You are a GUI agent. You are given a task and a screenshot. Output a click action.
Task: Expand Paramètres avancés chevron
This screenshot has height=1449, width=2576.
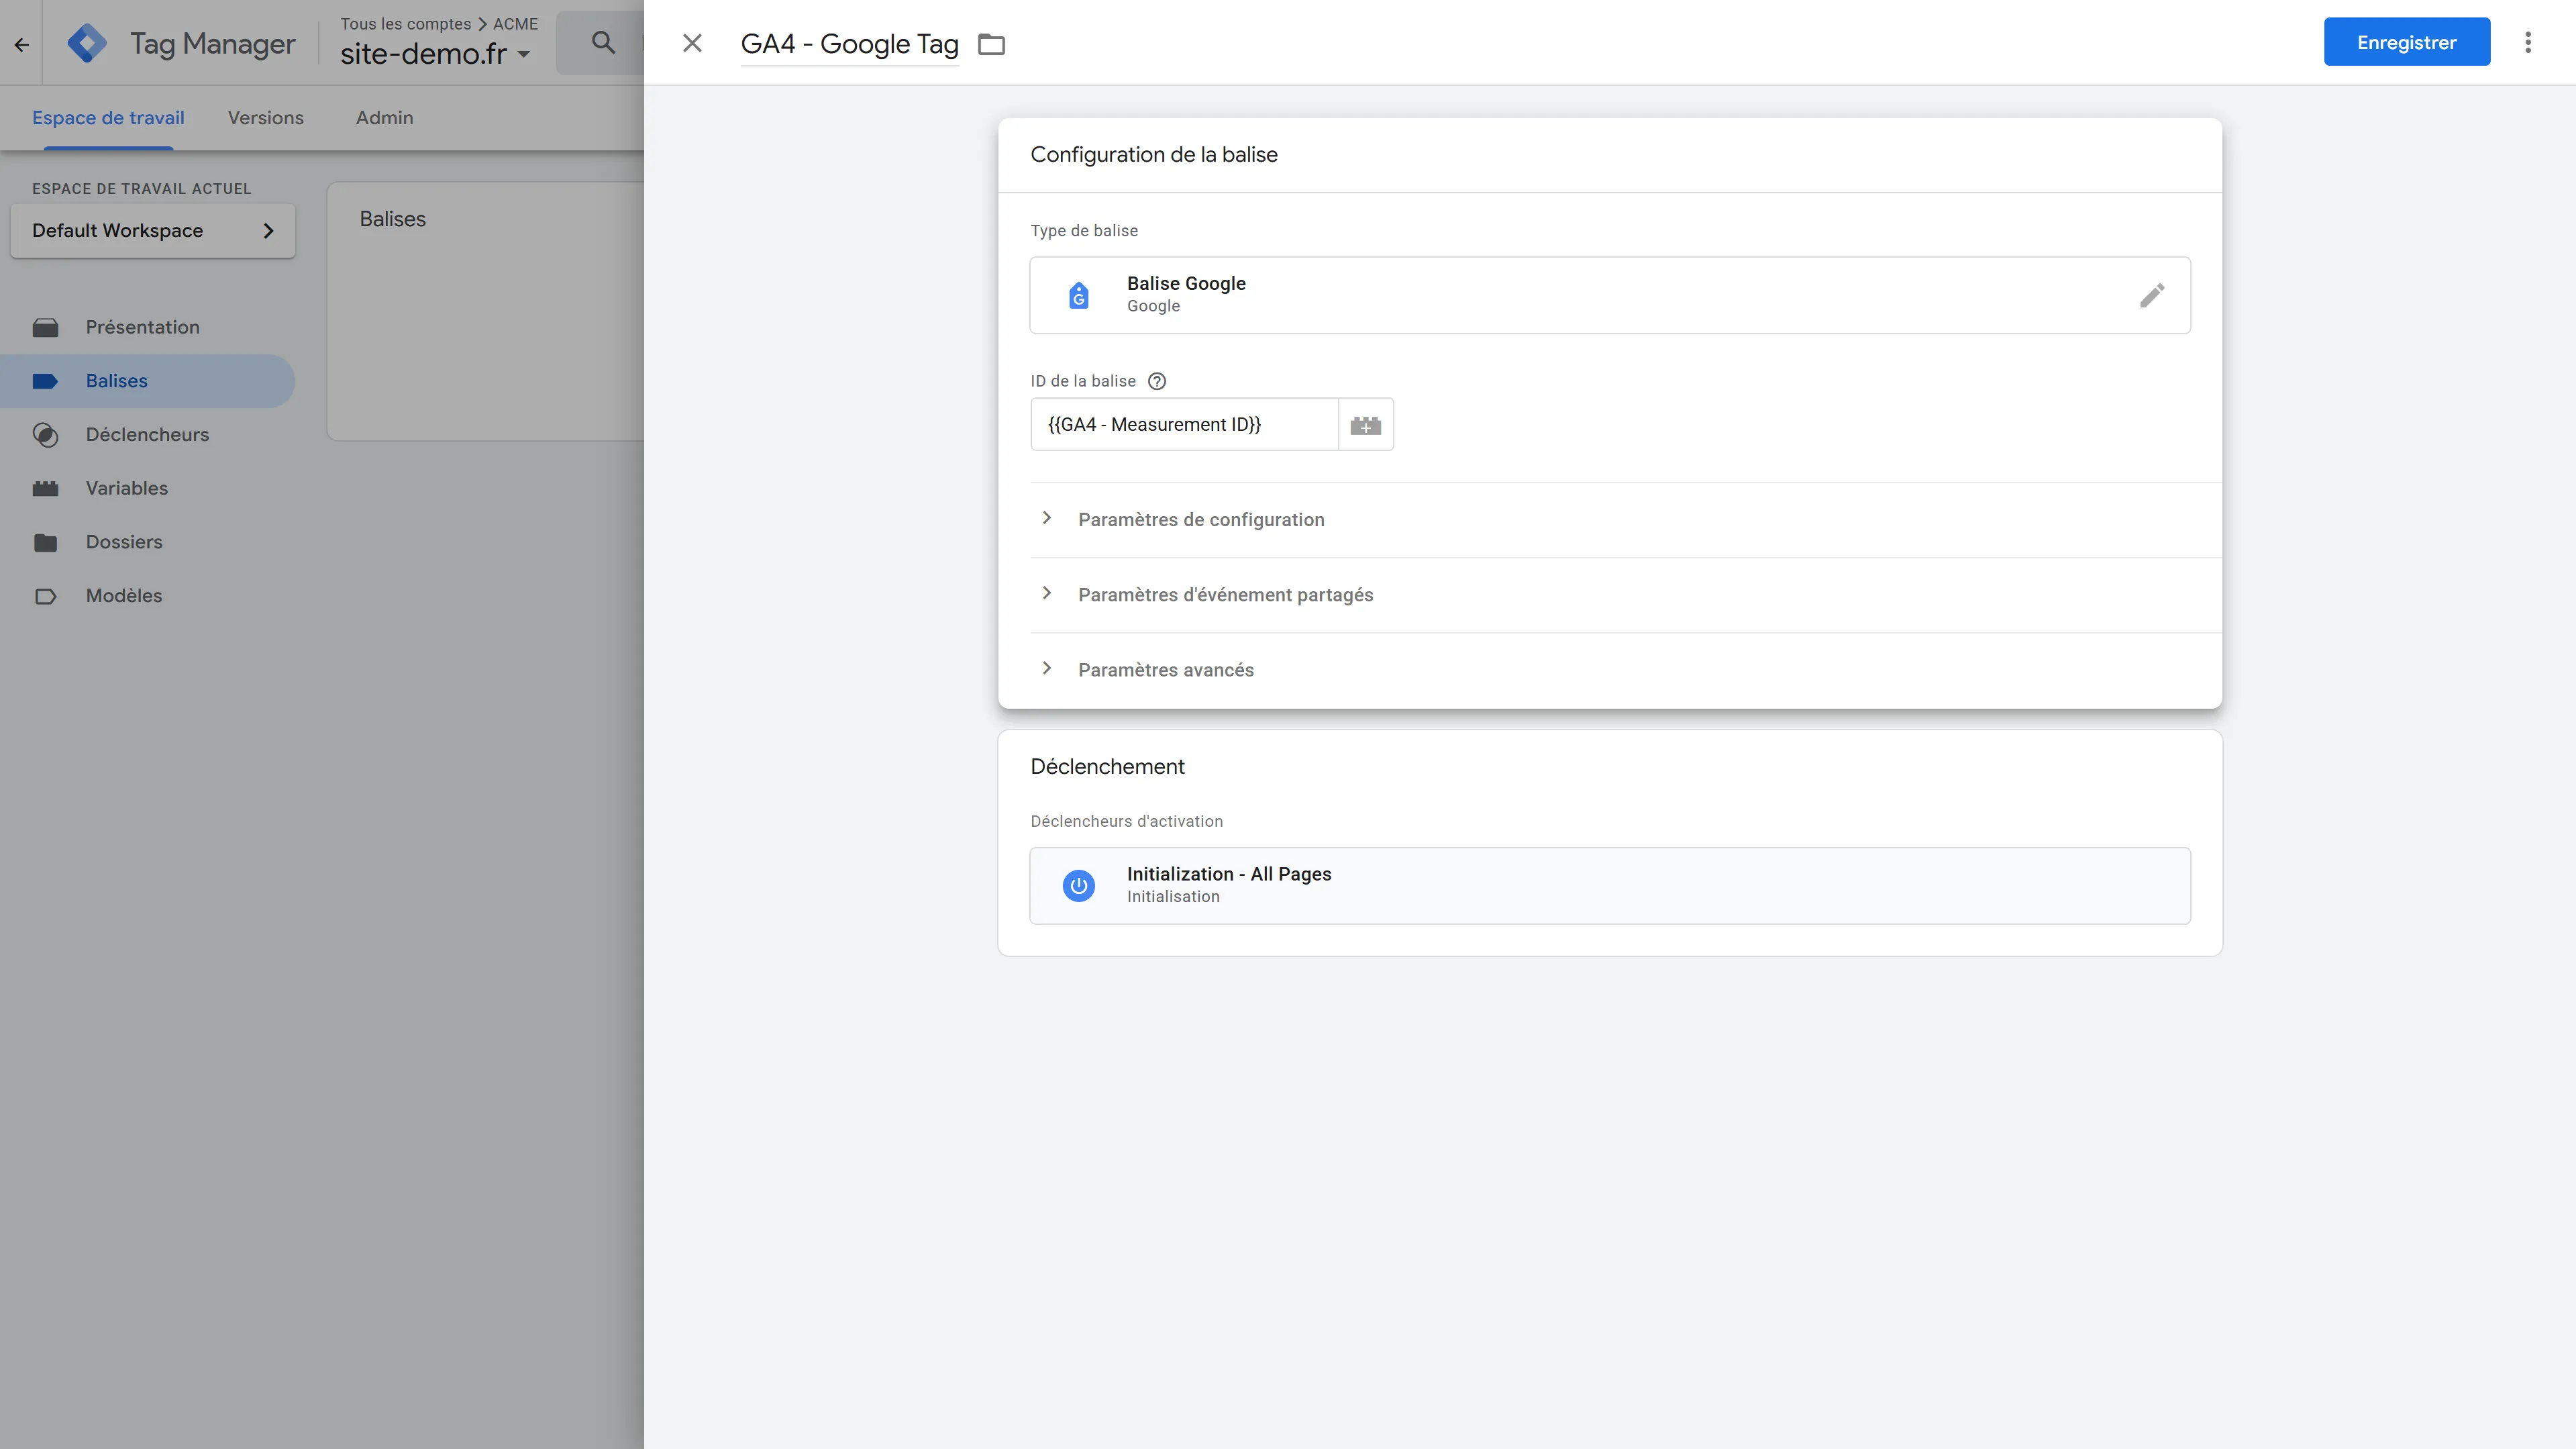1046,668
